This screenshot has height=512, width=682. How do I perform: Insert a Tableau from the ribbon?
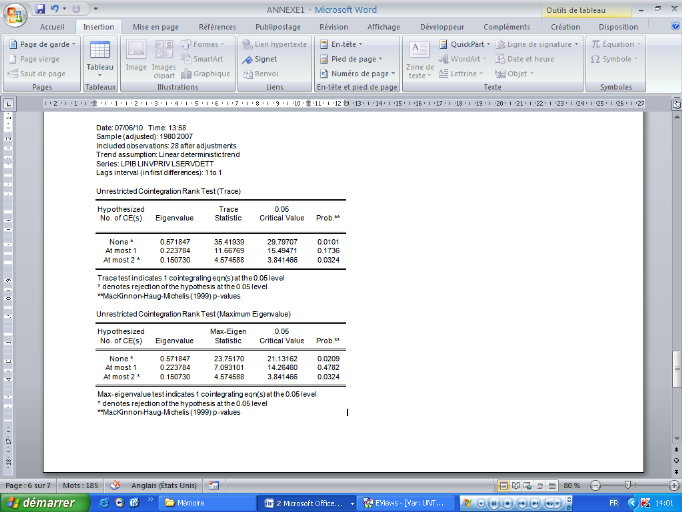[100, 57]
